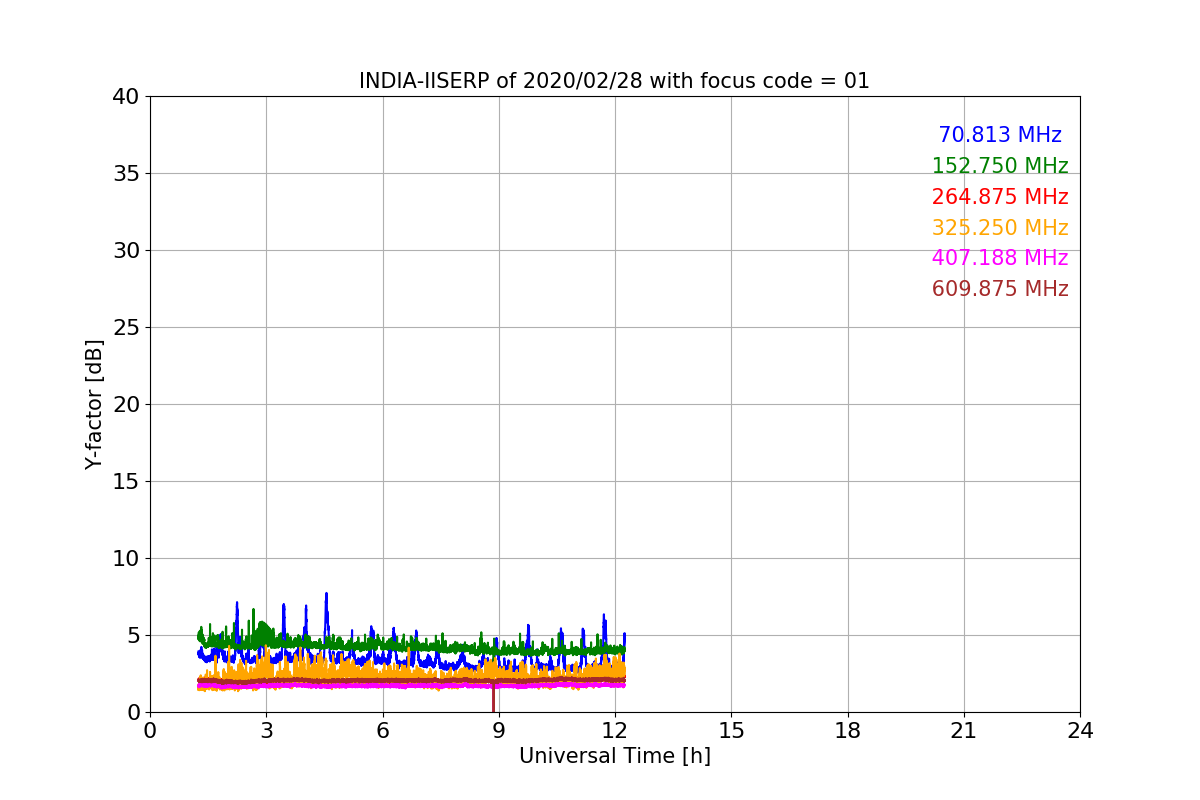The height and width of the screenshot is (800, 1200).
Task: Click the y-axis tick label '30'
Action: click(x=125, y=251)
